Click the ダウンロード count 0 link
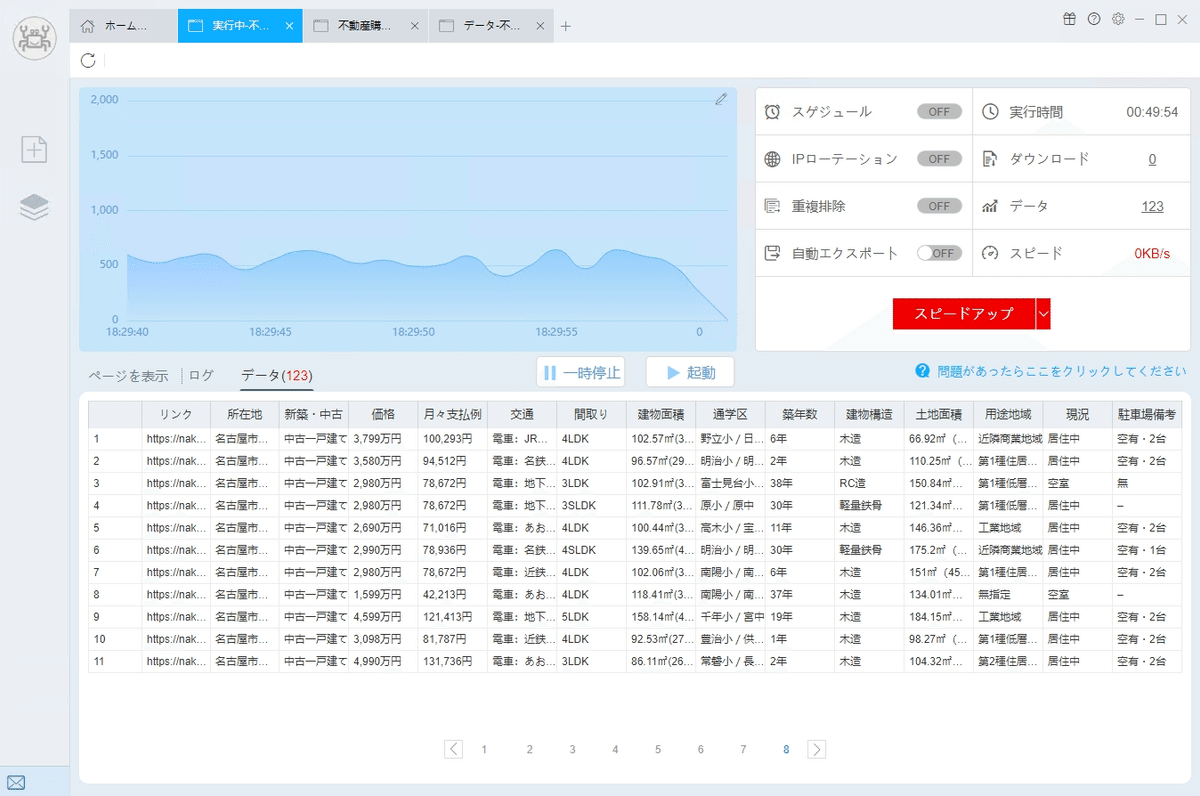Image resolution: width=1200 pixels, height=796 pixels. pyautogui.click(x=1152, y=159)
